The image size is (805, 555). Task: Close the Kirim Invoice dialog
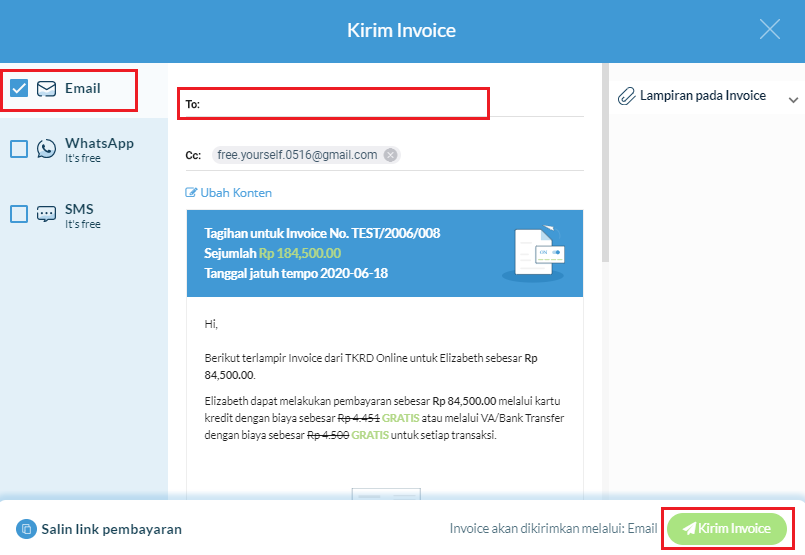point(770,29)
